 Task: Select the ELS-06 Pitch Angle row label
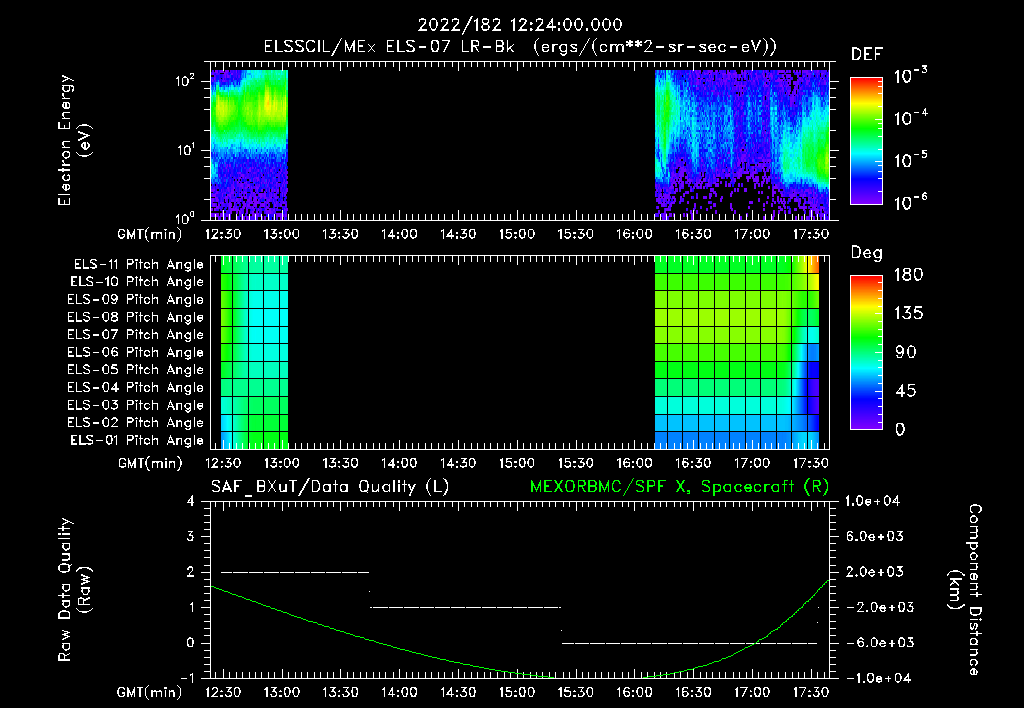tap(135, 352)
